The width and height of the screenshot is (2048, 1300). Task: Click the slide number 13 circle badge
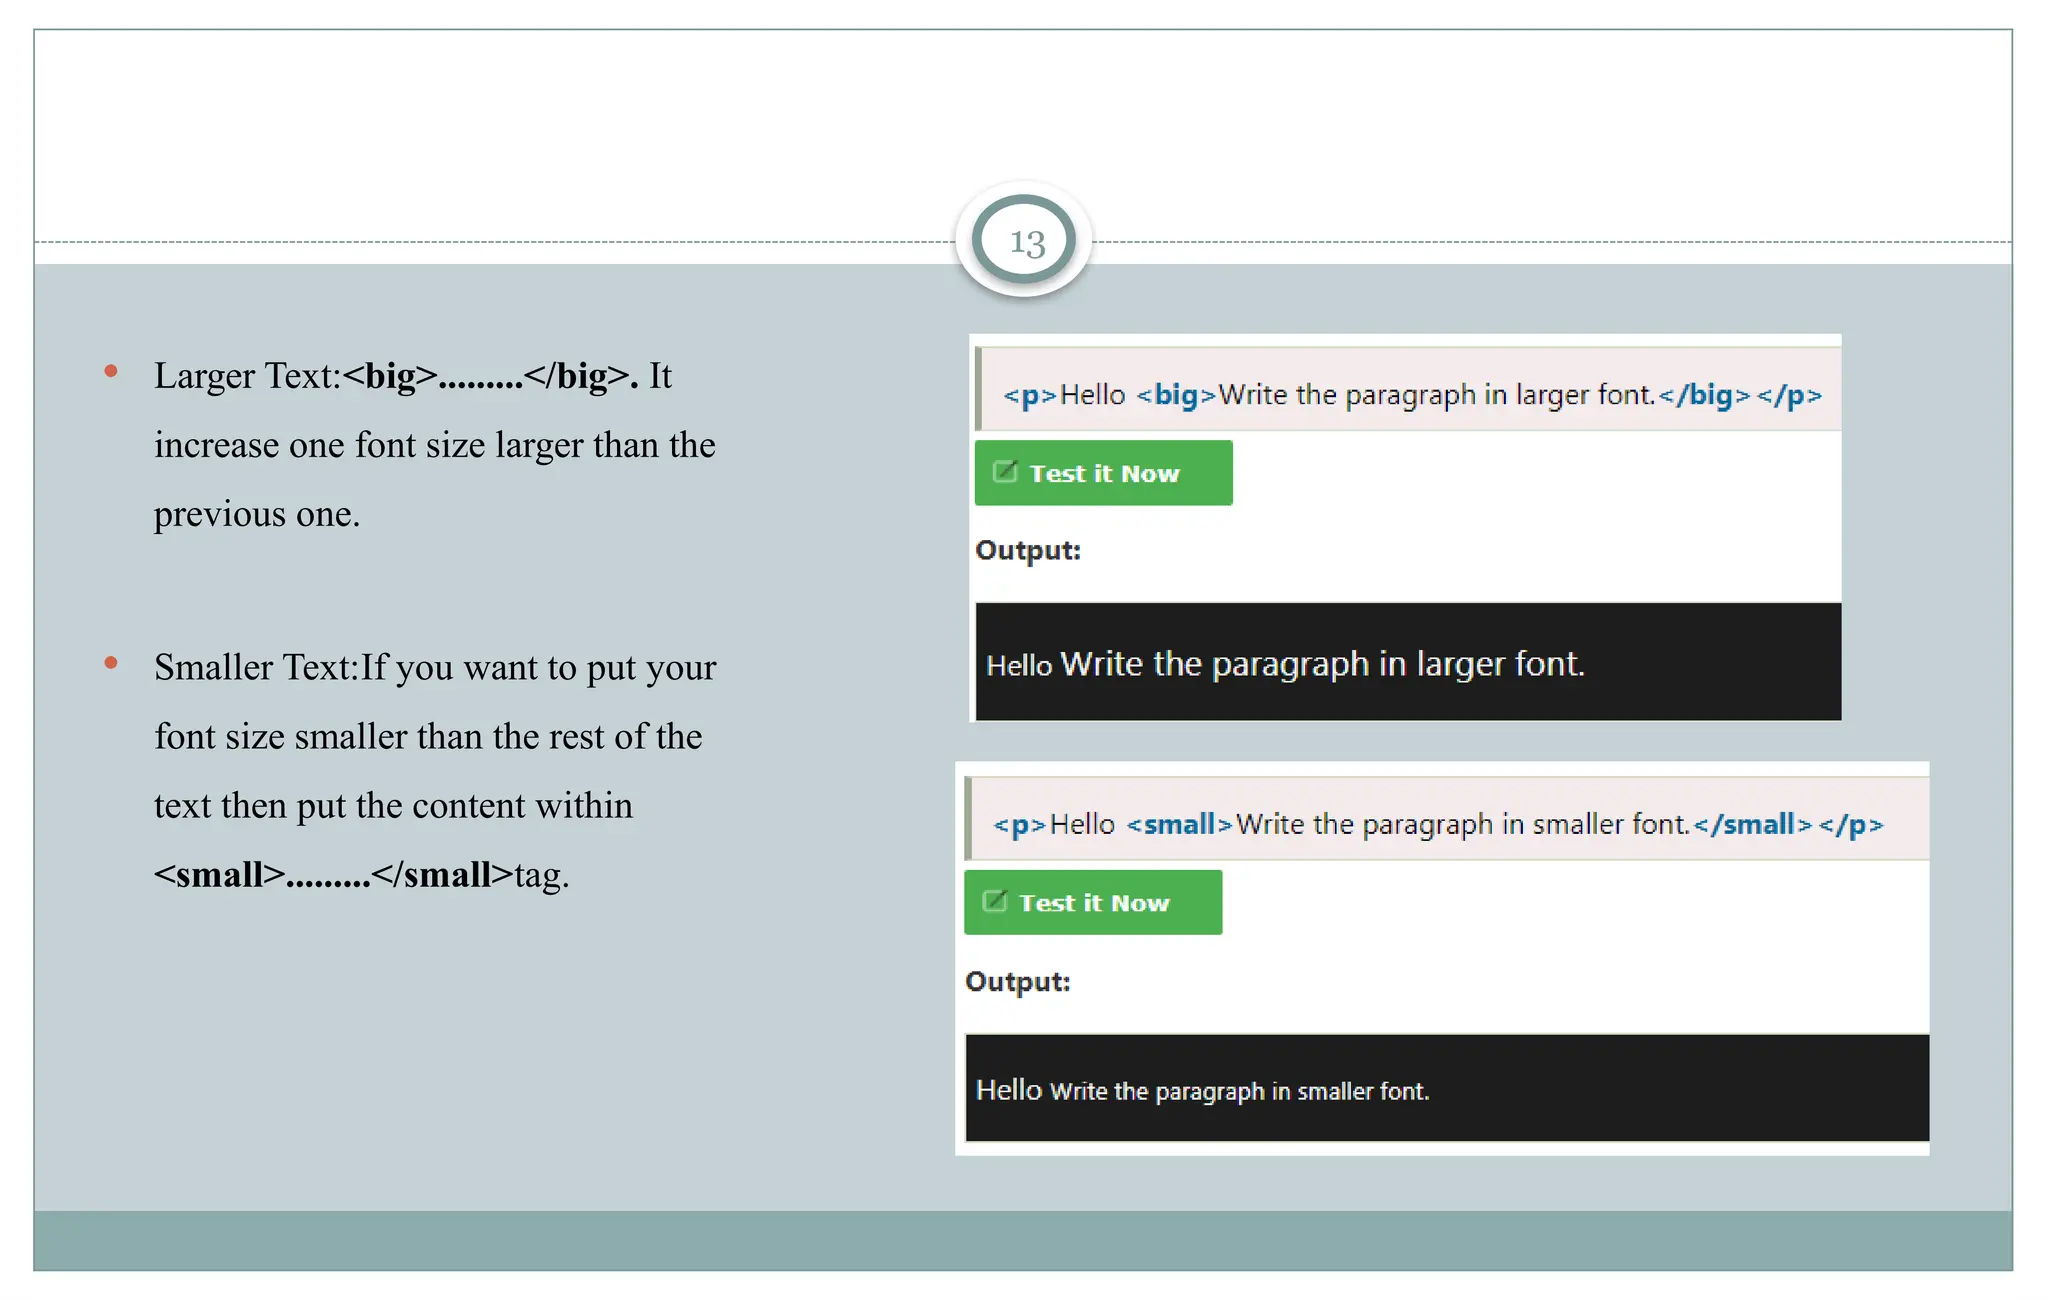click(x=1024, y=241)
